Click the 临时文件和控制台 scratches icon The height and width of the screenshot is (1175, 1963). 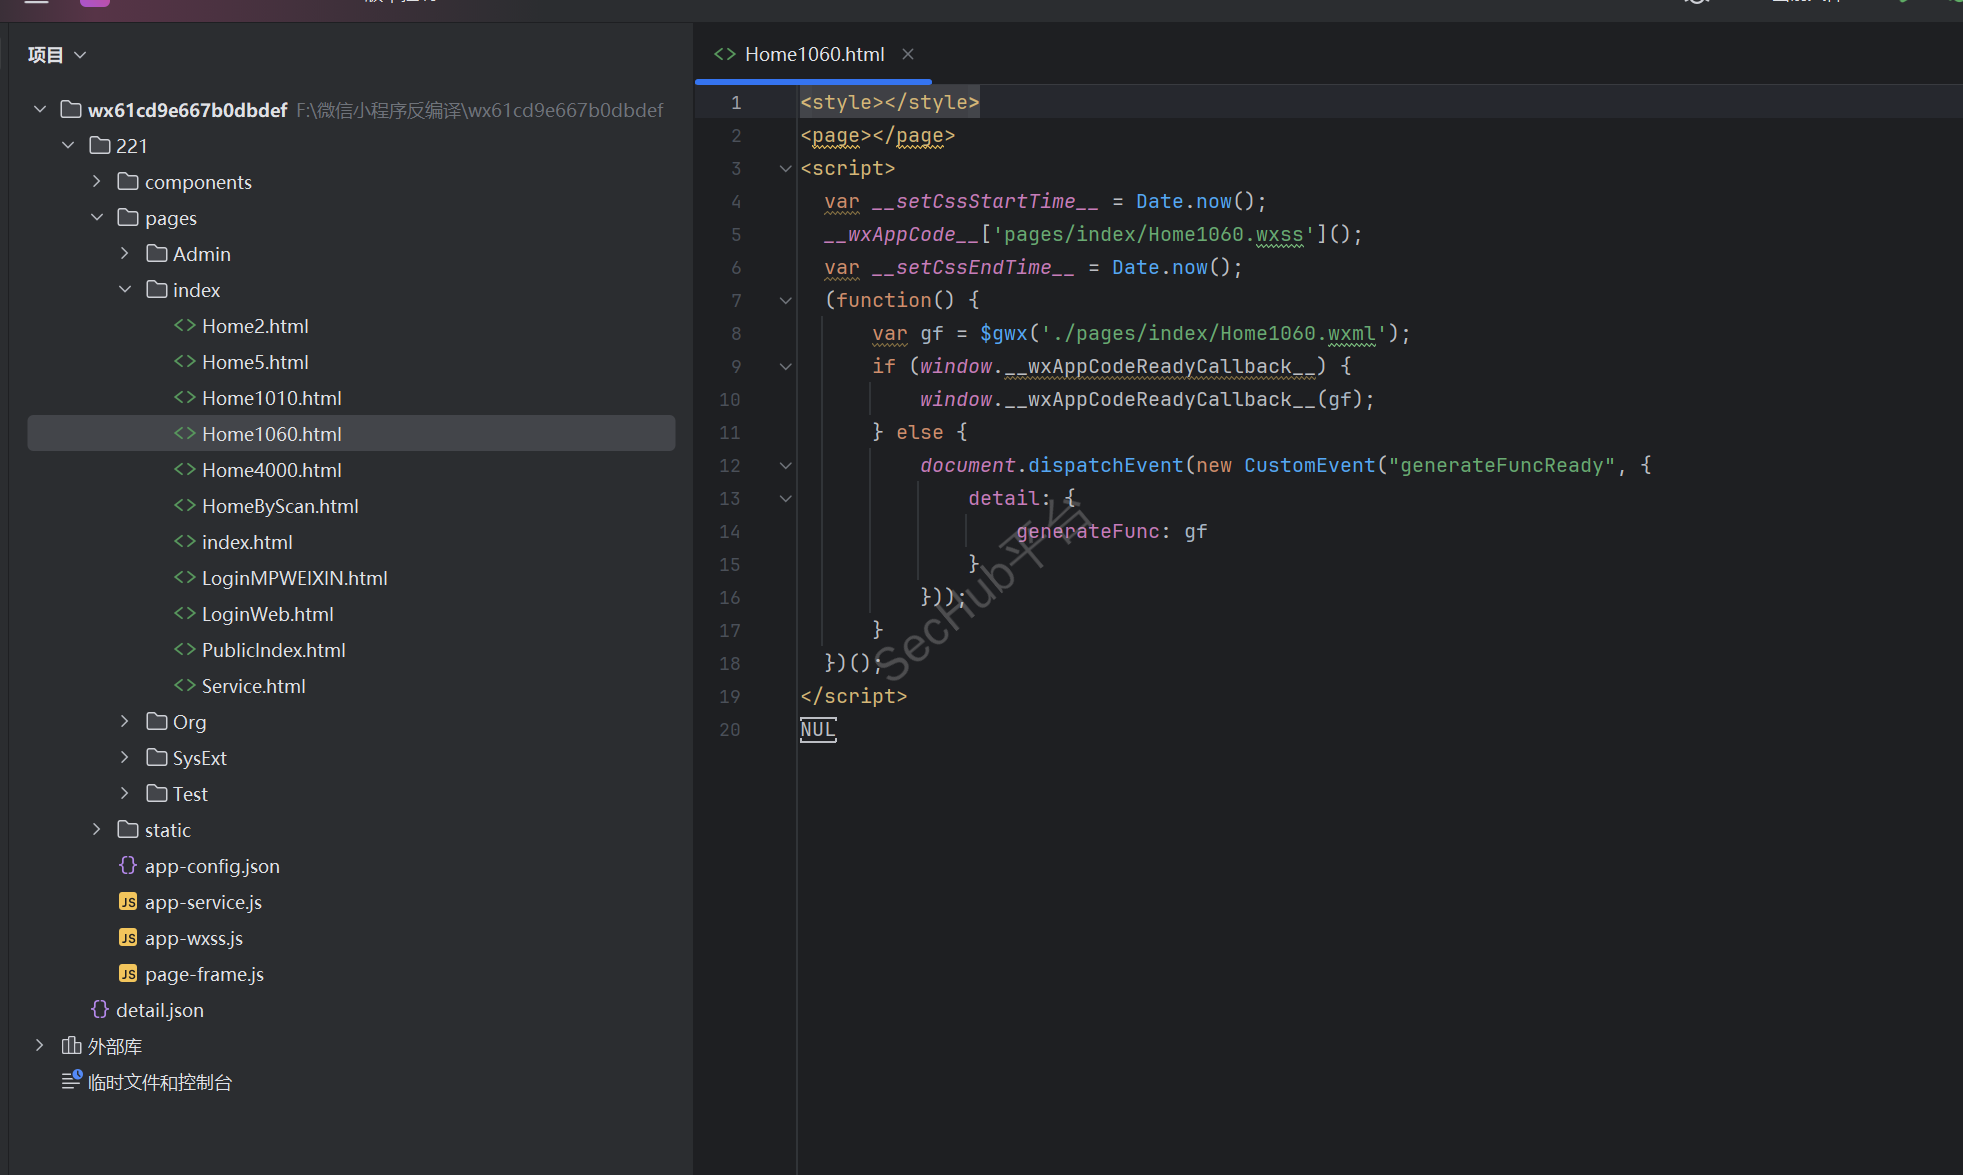click(x=71, y=1080)
